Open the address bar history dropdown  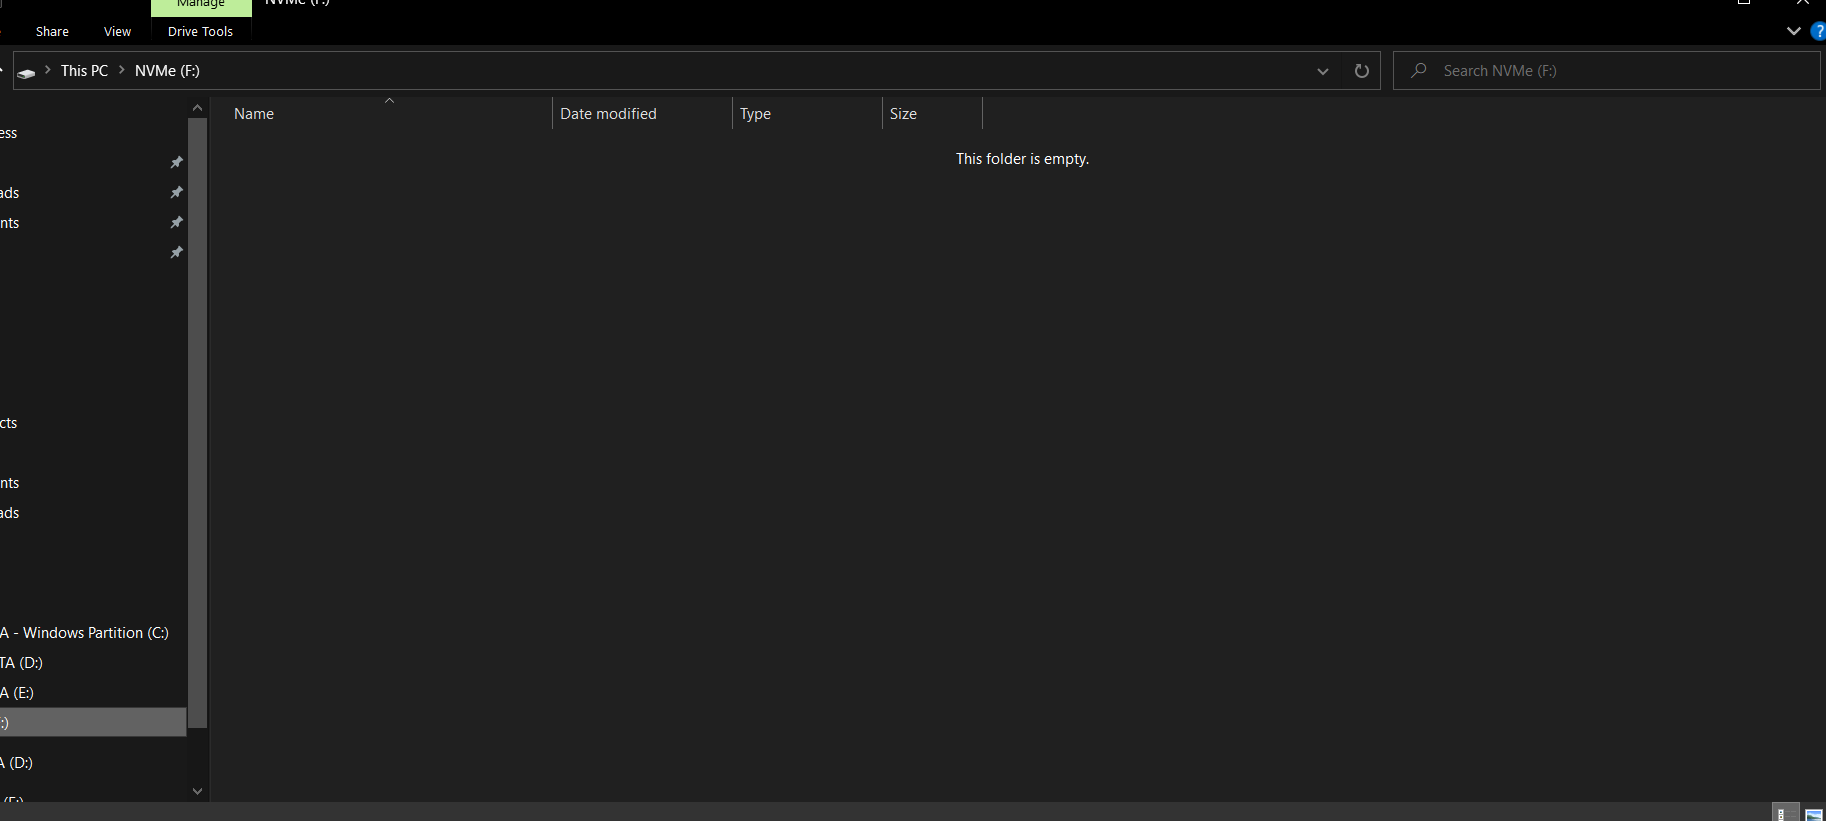pyautogui.click(x=1323, y=71)
